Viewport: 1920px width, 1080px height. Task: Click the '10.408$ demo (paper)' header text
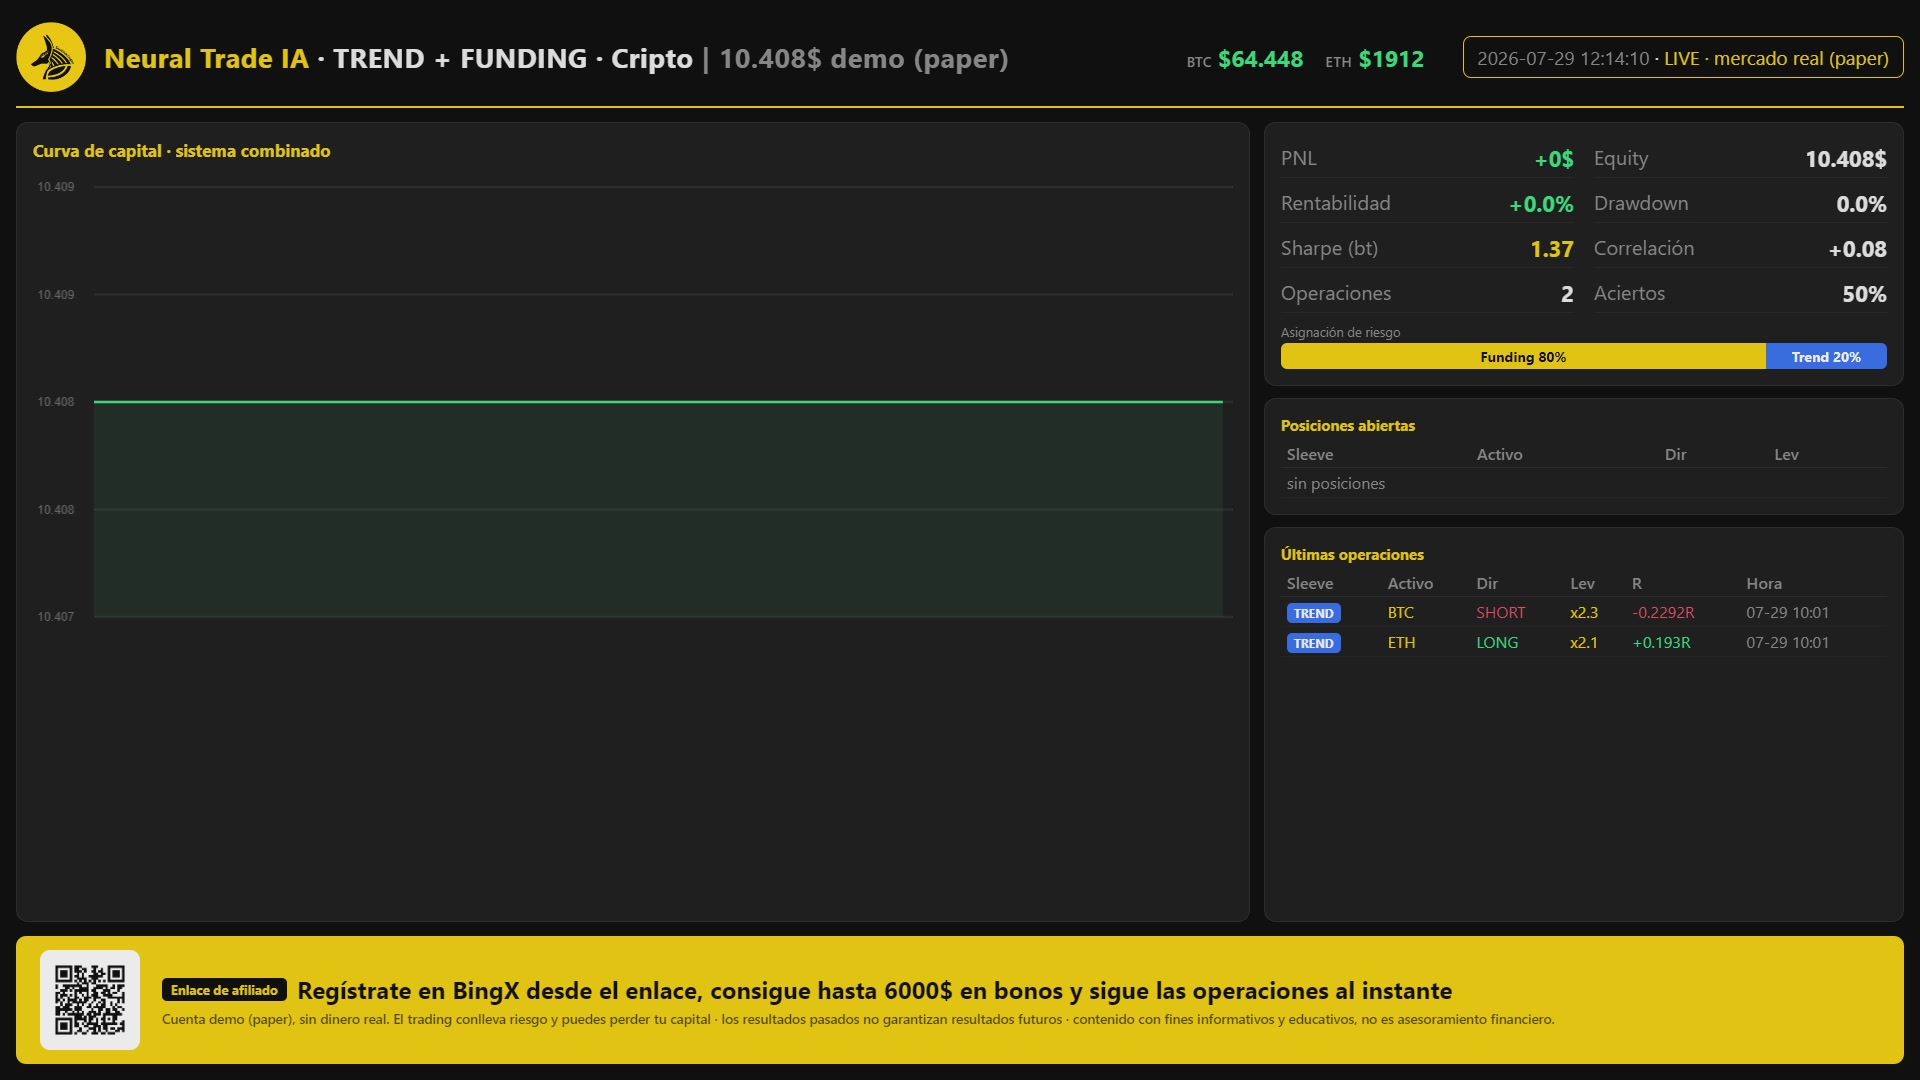pyautogui.click(x=864, y=59)
